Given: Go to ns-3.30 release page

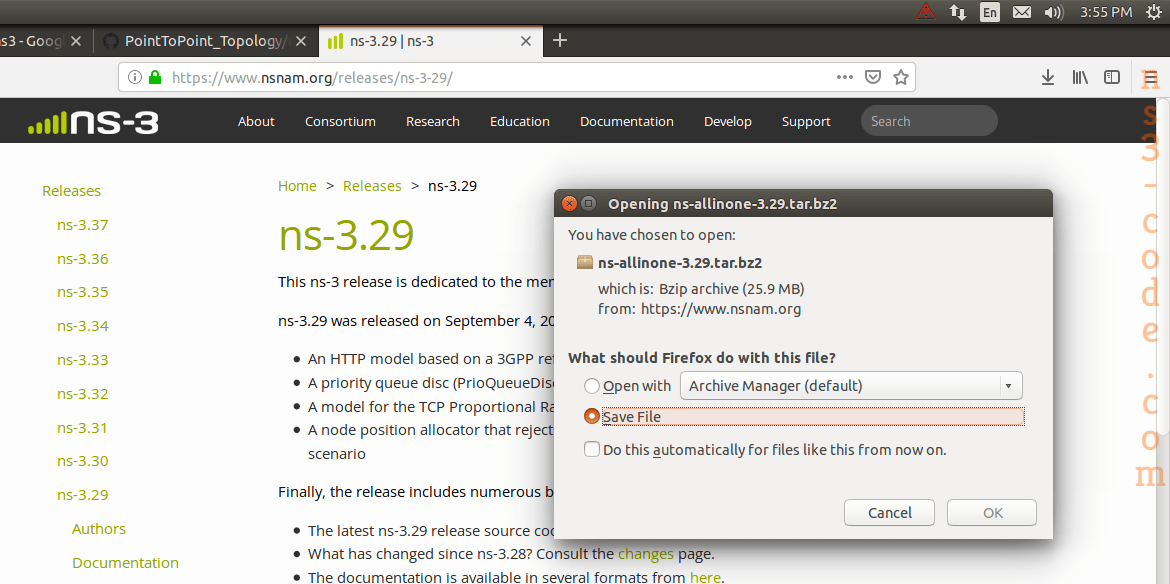Looking at the screenshot, I should click(83, 461).
